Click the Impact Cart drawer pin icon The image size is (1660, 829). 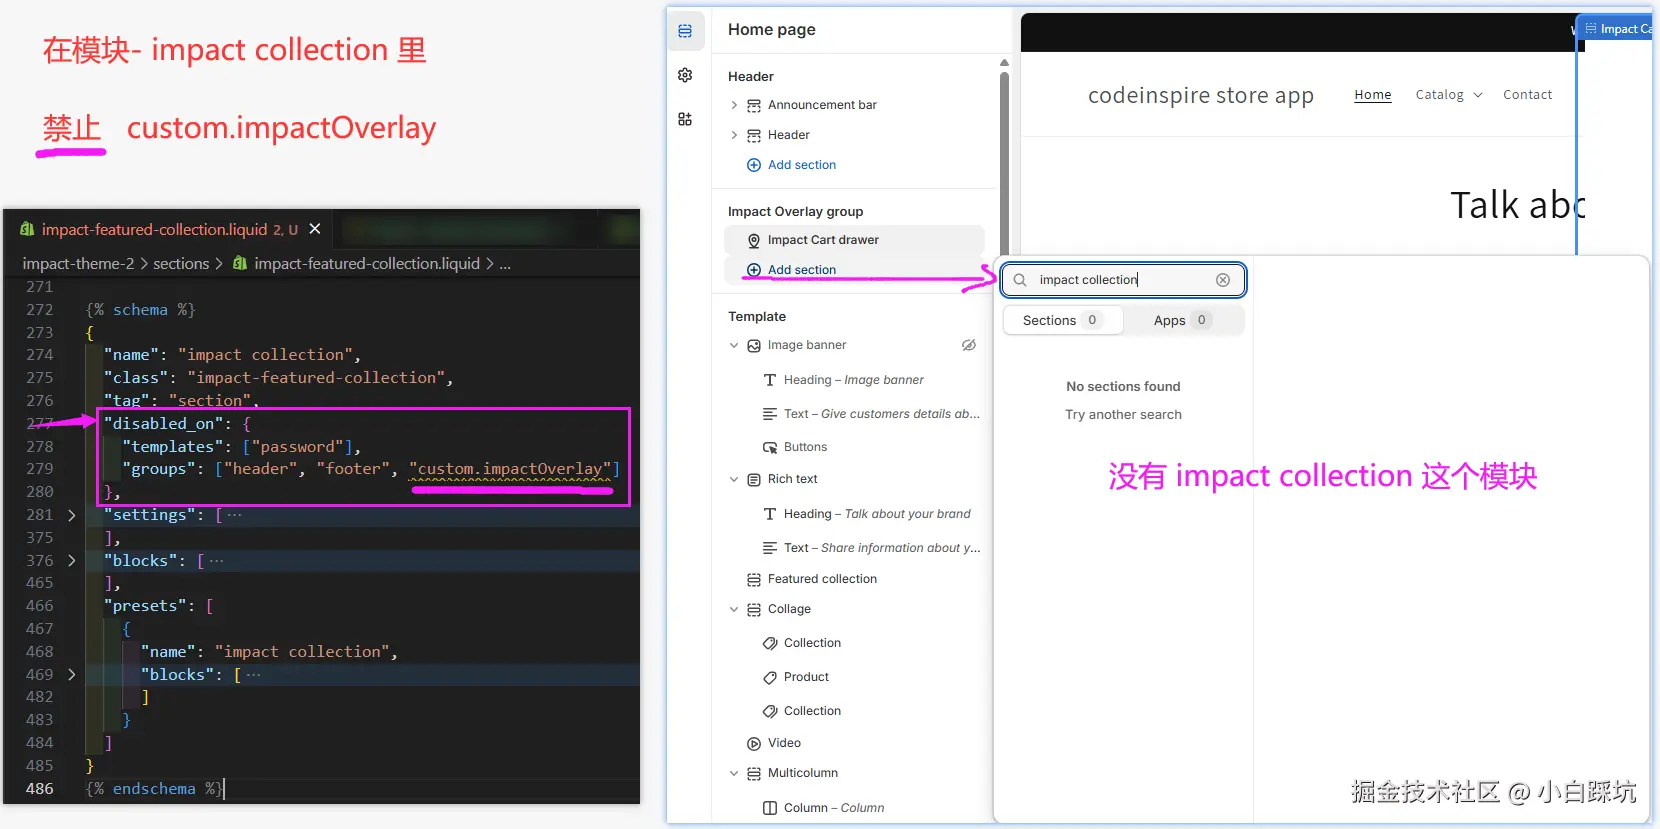pyautogui.click(x=754, y=240)
